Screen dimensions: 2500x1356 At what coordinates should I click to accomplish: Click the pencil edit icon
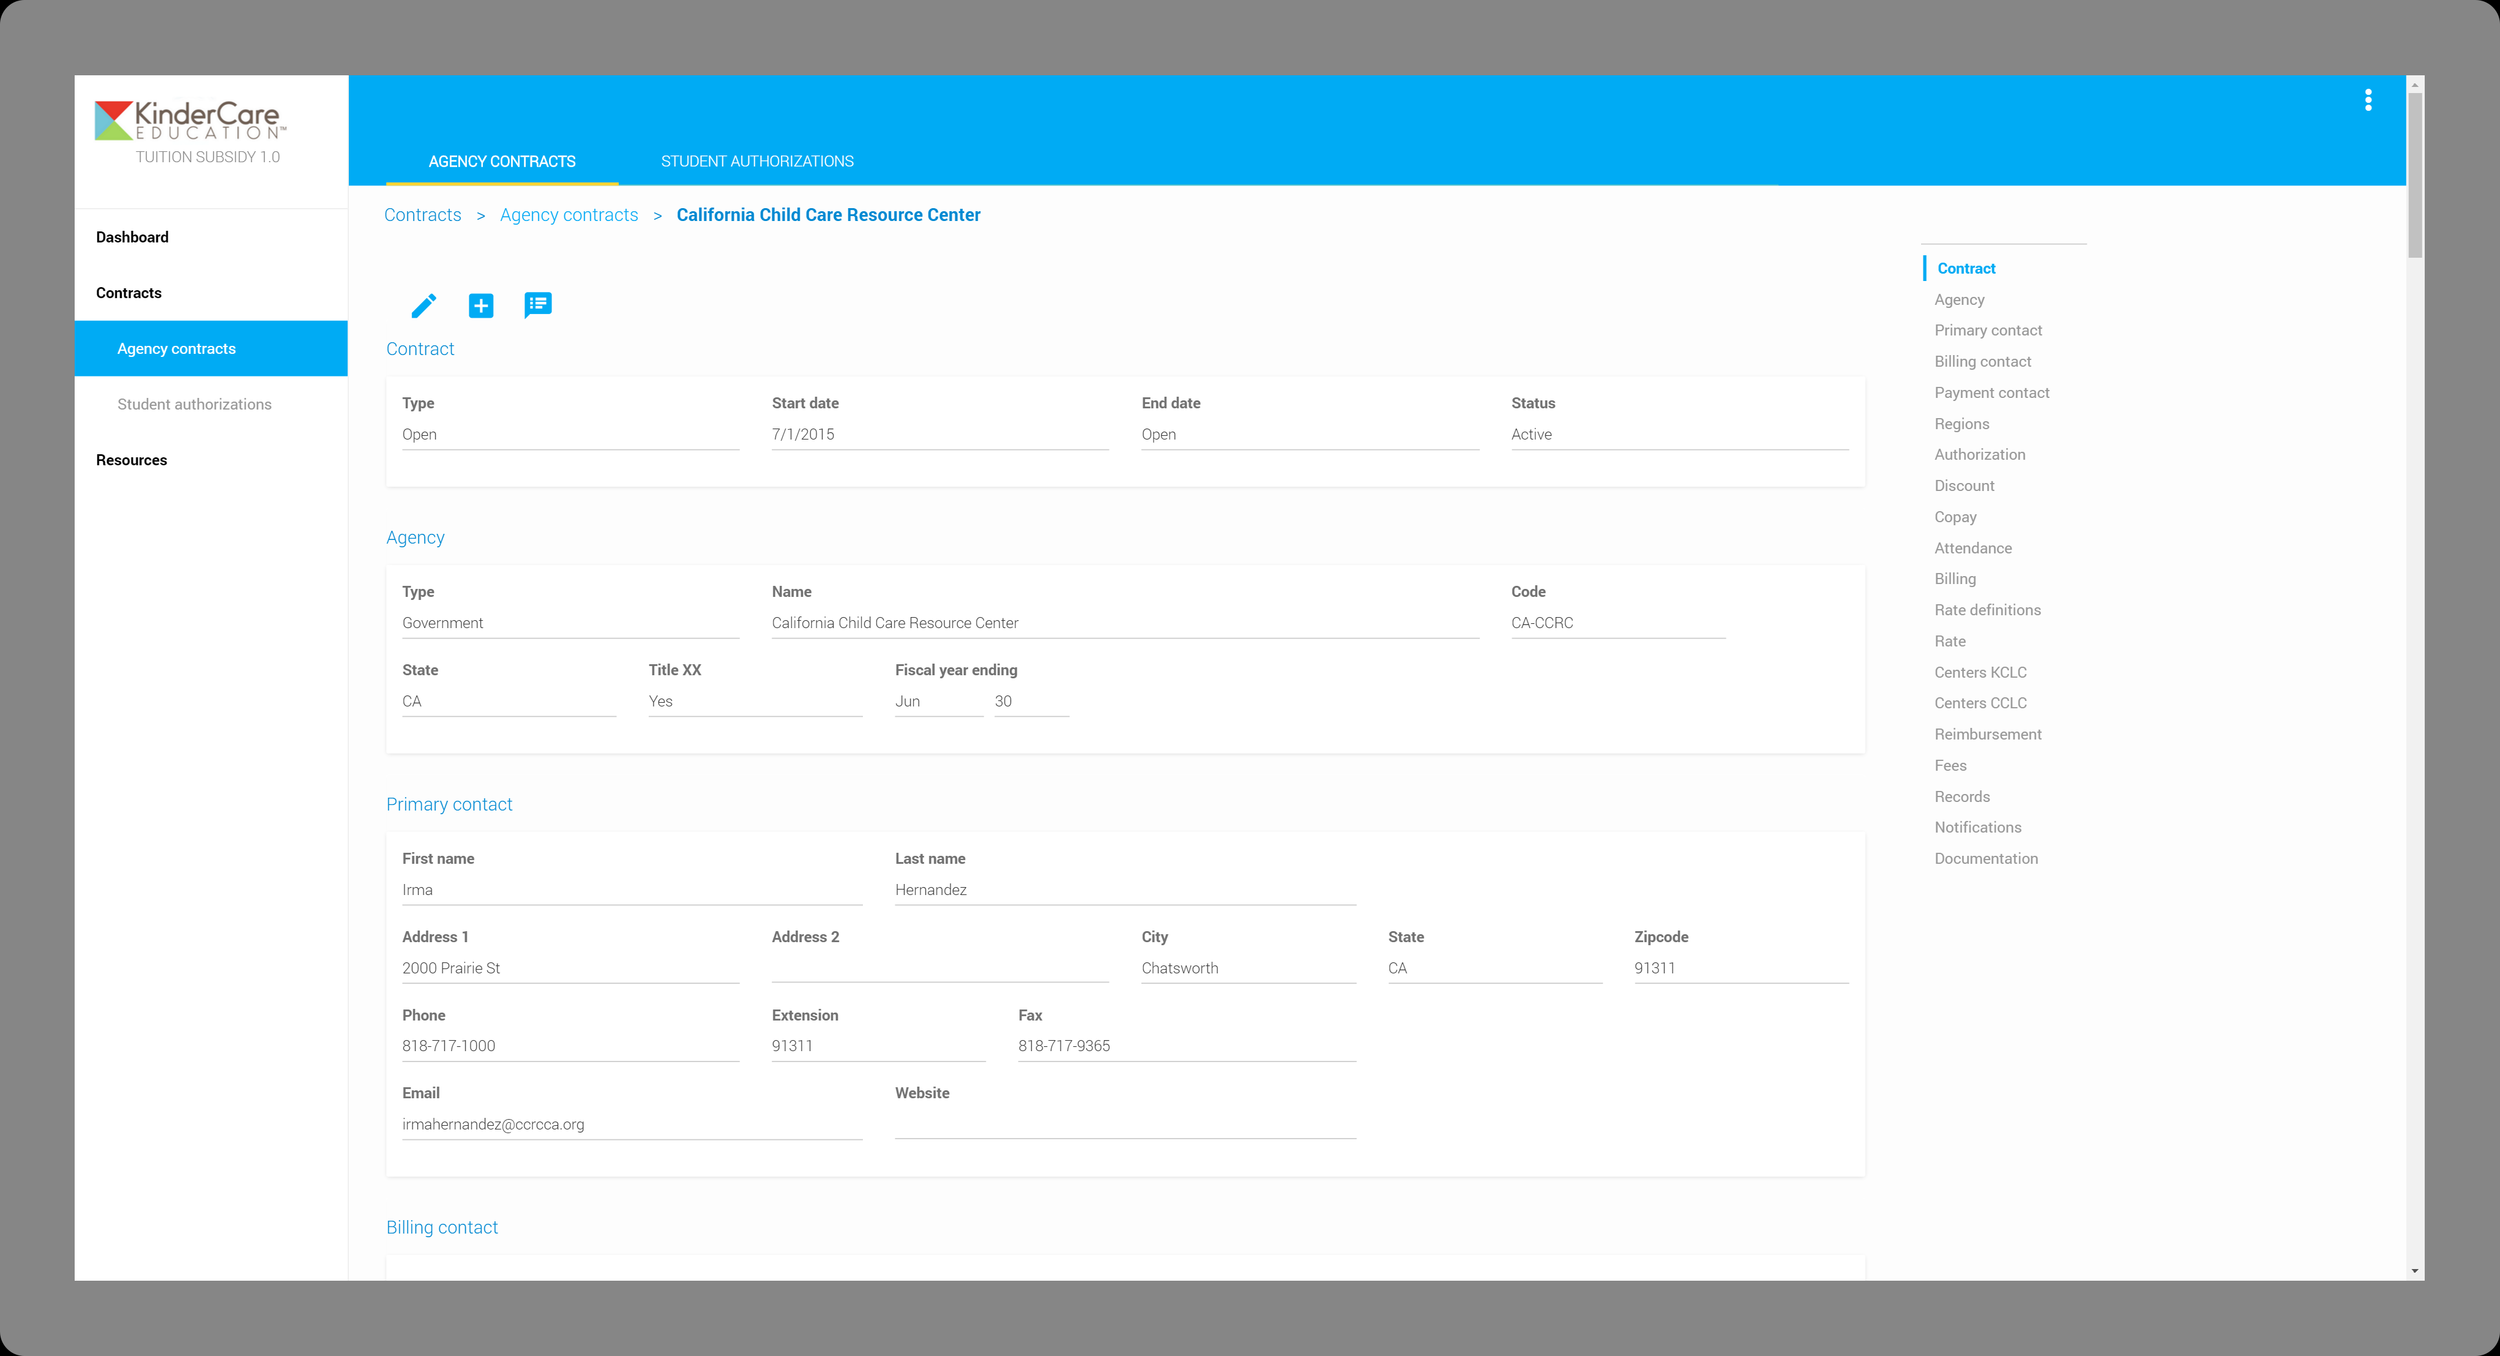pyautogui.click(x=423, y=305)
